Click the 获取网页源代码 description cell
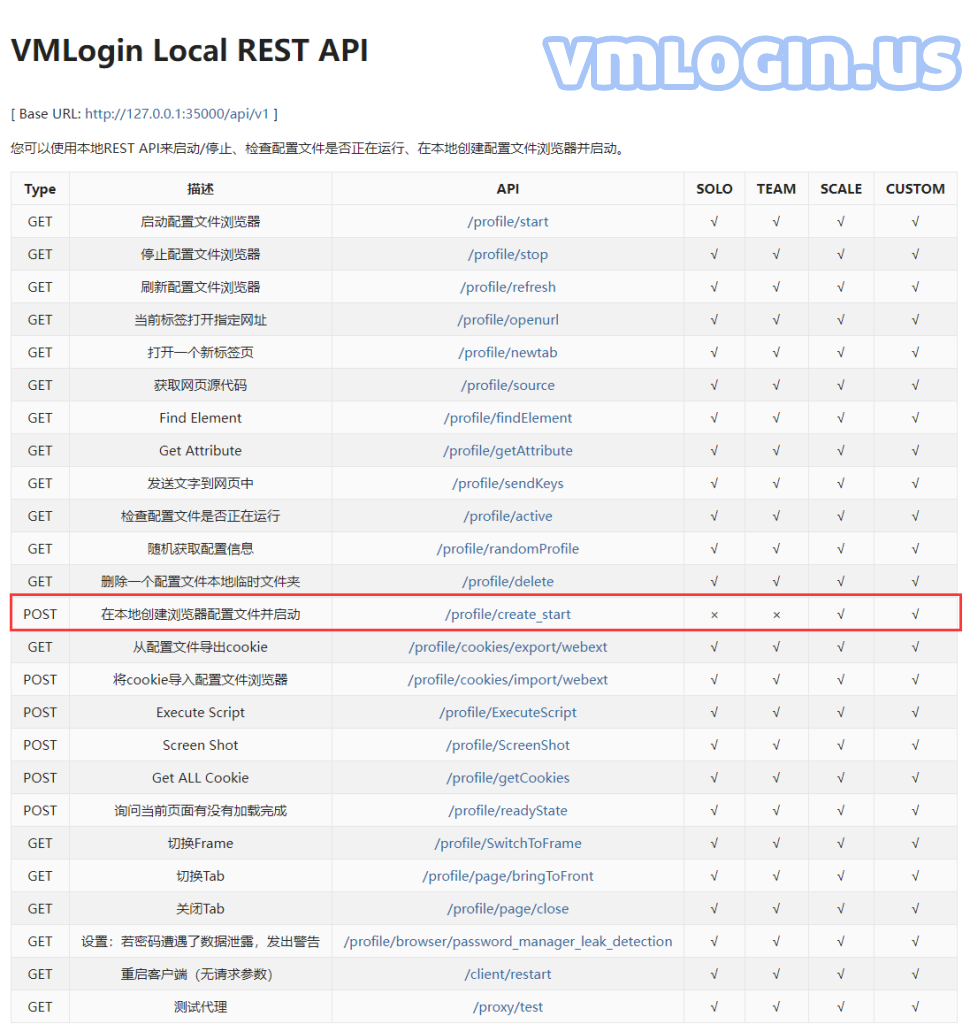 point(201,385)
